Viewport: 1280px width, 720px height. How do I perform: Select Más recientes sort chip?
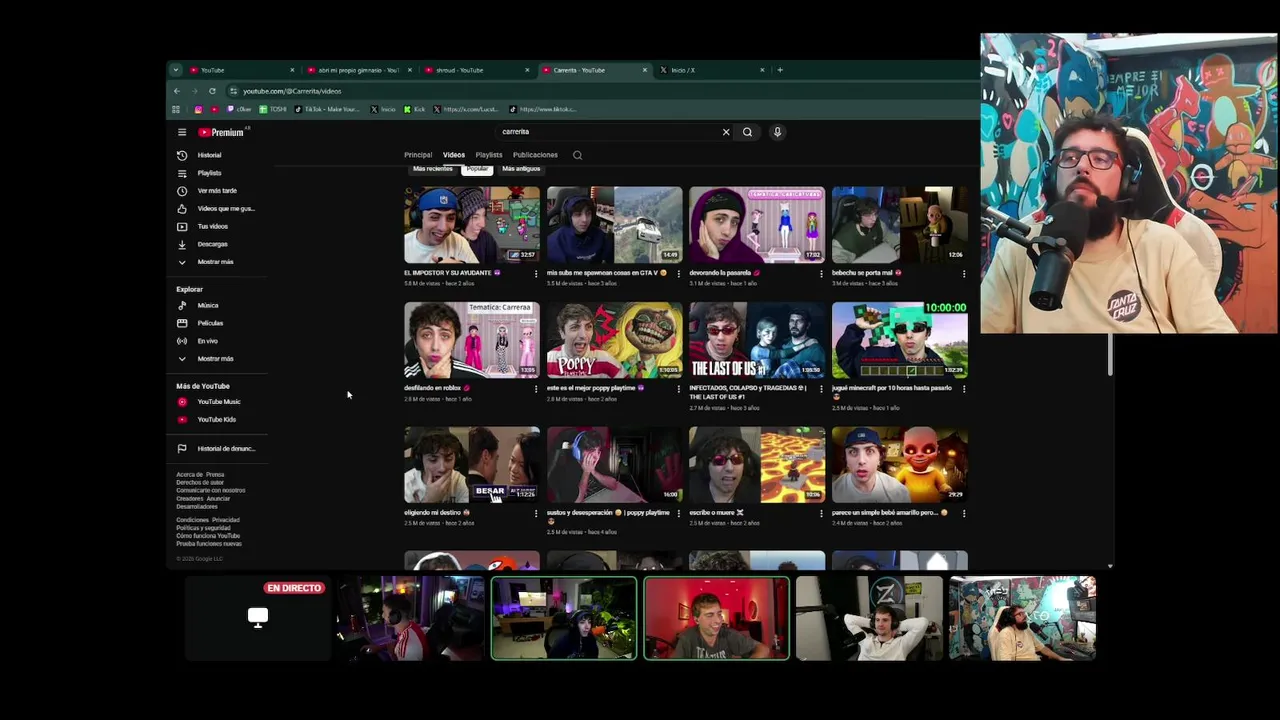pos(433,169)
